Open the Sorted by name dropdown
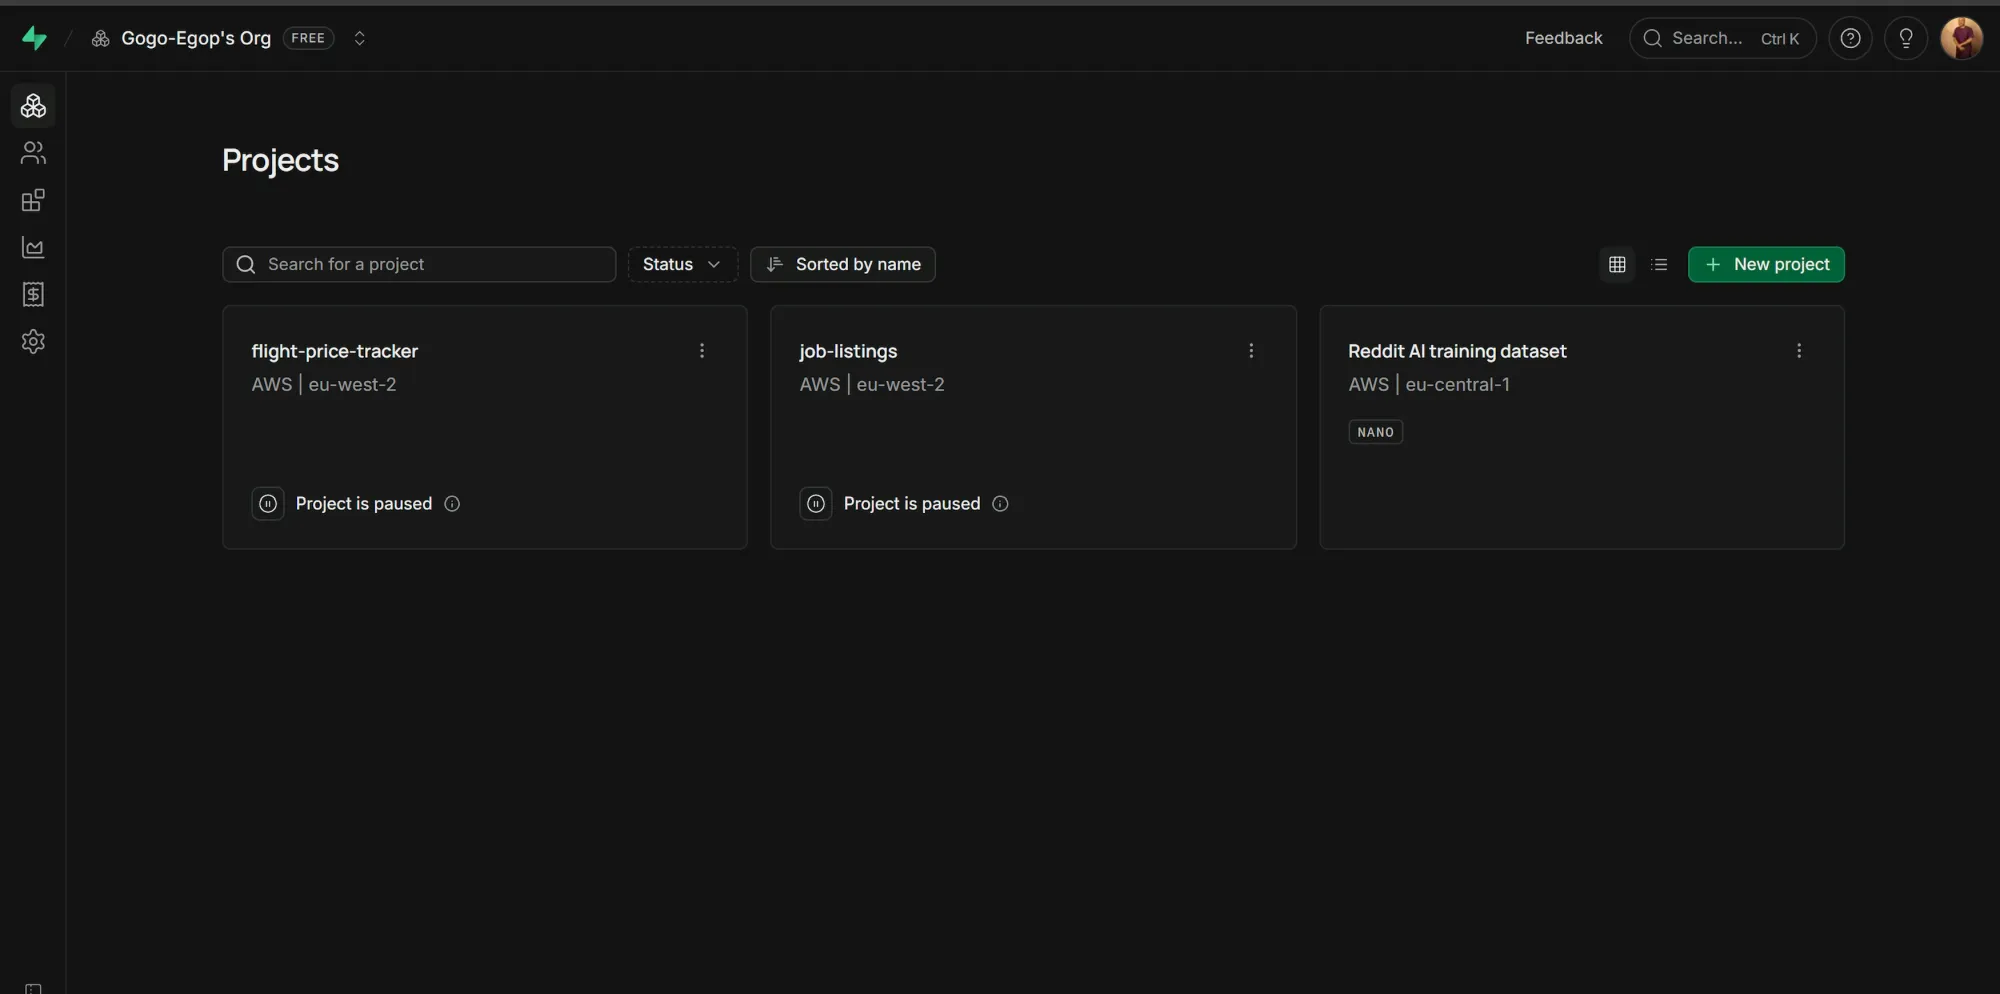Viewport: 2000px width, 994px height. [843, 264]
